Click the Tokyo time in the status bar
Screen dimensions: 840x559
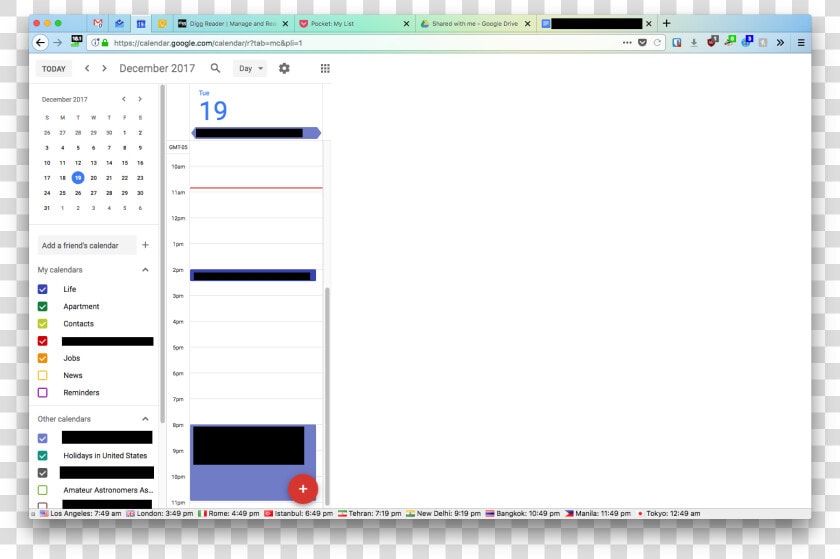click(668, 513)
